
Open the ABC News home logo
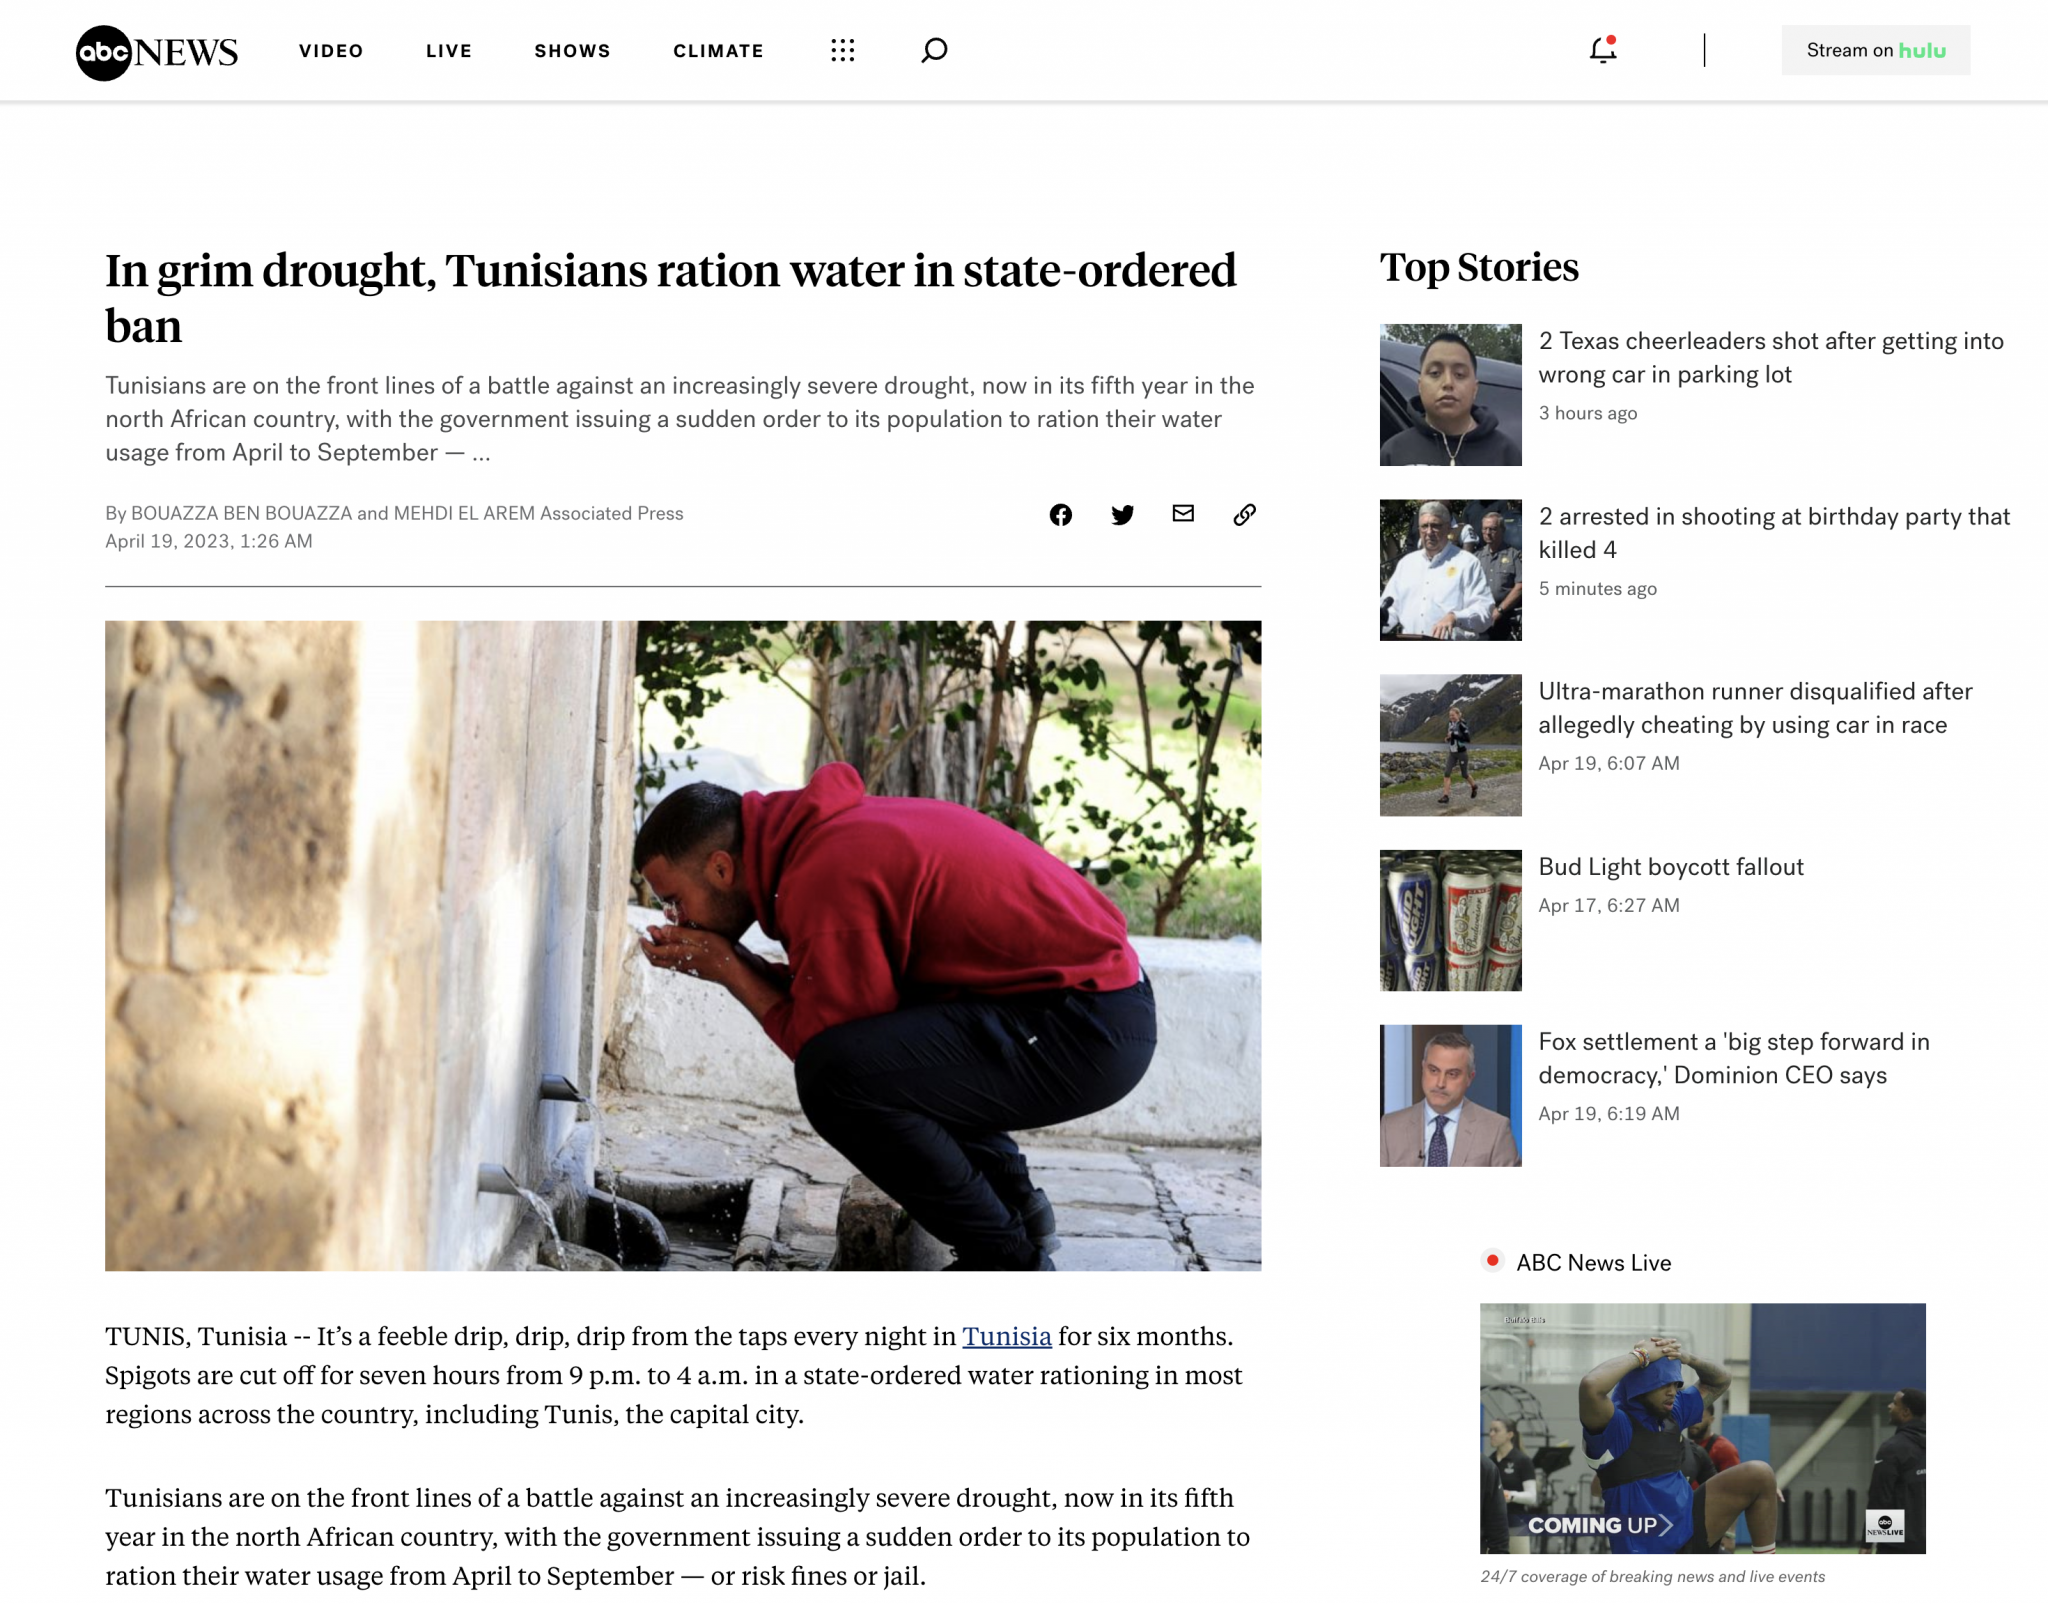pos(157,51)
